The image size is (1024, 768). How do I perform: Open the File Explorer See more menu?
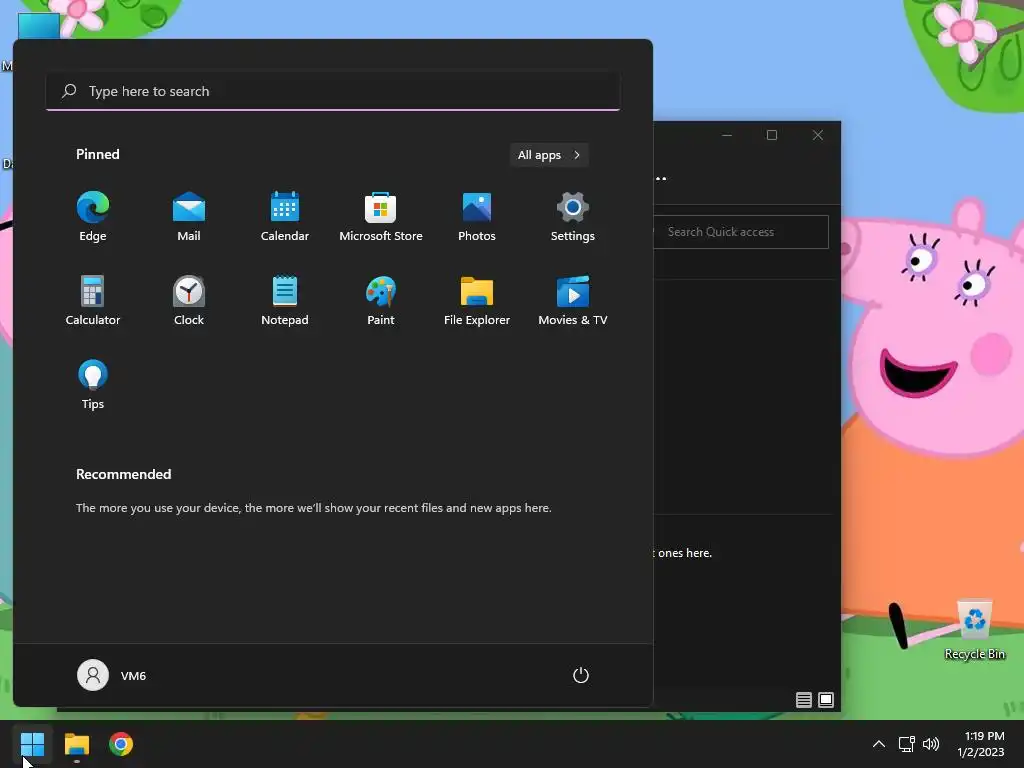point(661,178)
